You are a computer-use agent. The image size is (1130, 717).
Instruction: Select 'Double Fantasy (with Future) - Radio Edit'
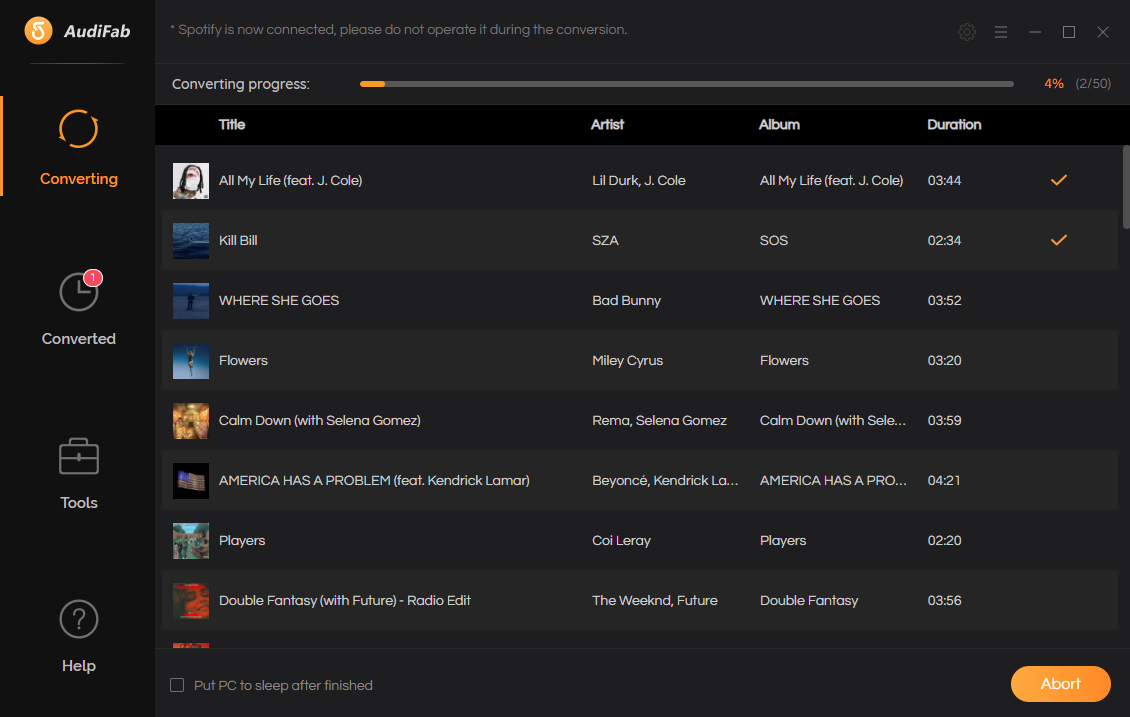tap(344, 600)
